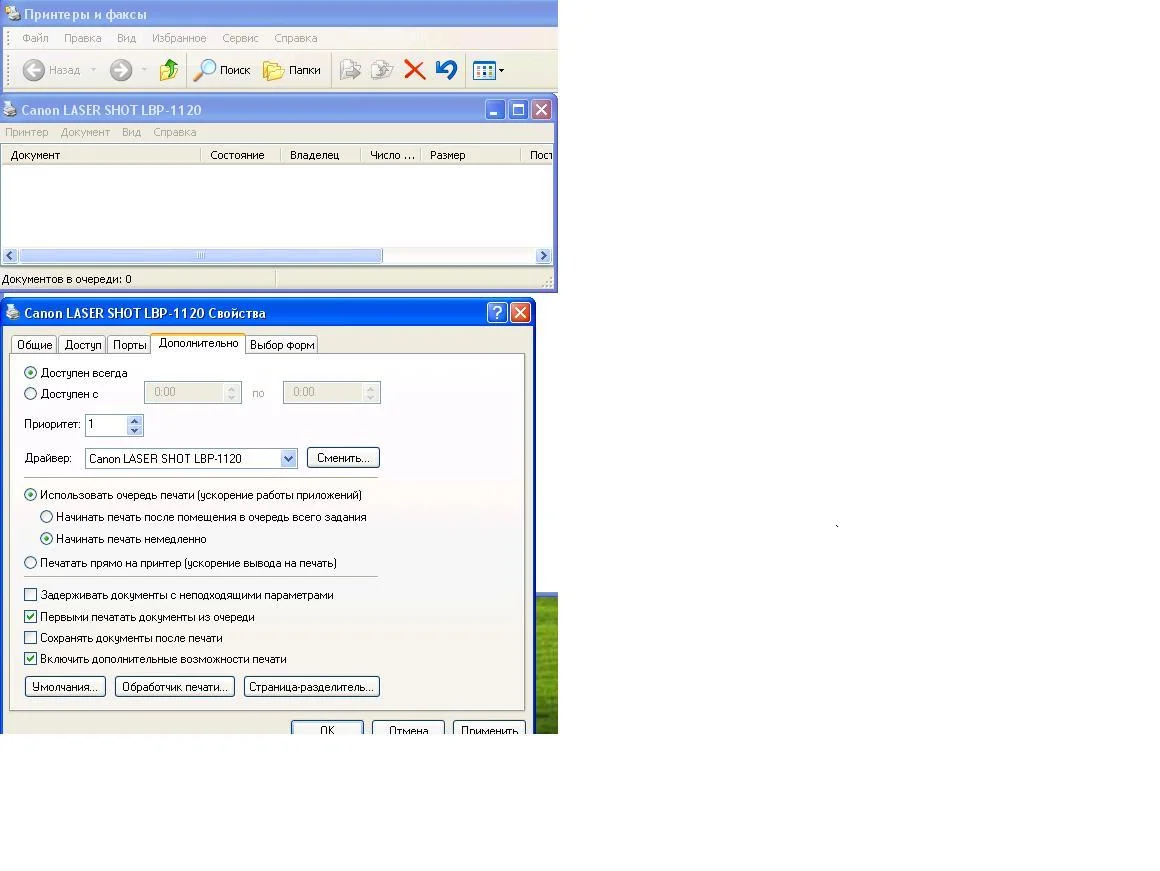Select Начинать печать после помещения всего задания
1160x871 pixels.
[47, 517]
